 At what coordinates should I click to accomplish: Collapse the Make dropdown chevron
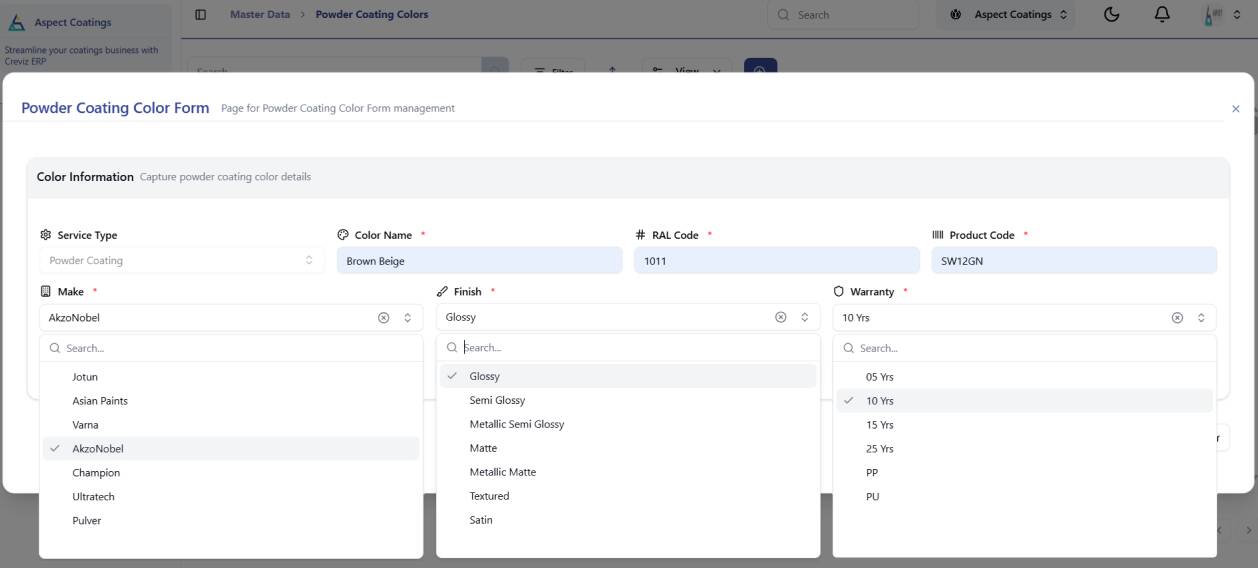(x=408, y=318)
